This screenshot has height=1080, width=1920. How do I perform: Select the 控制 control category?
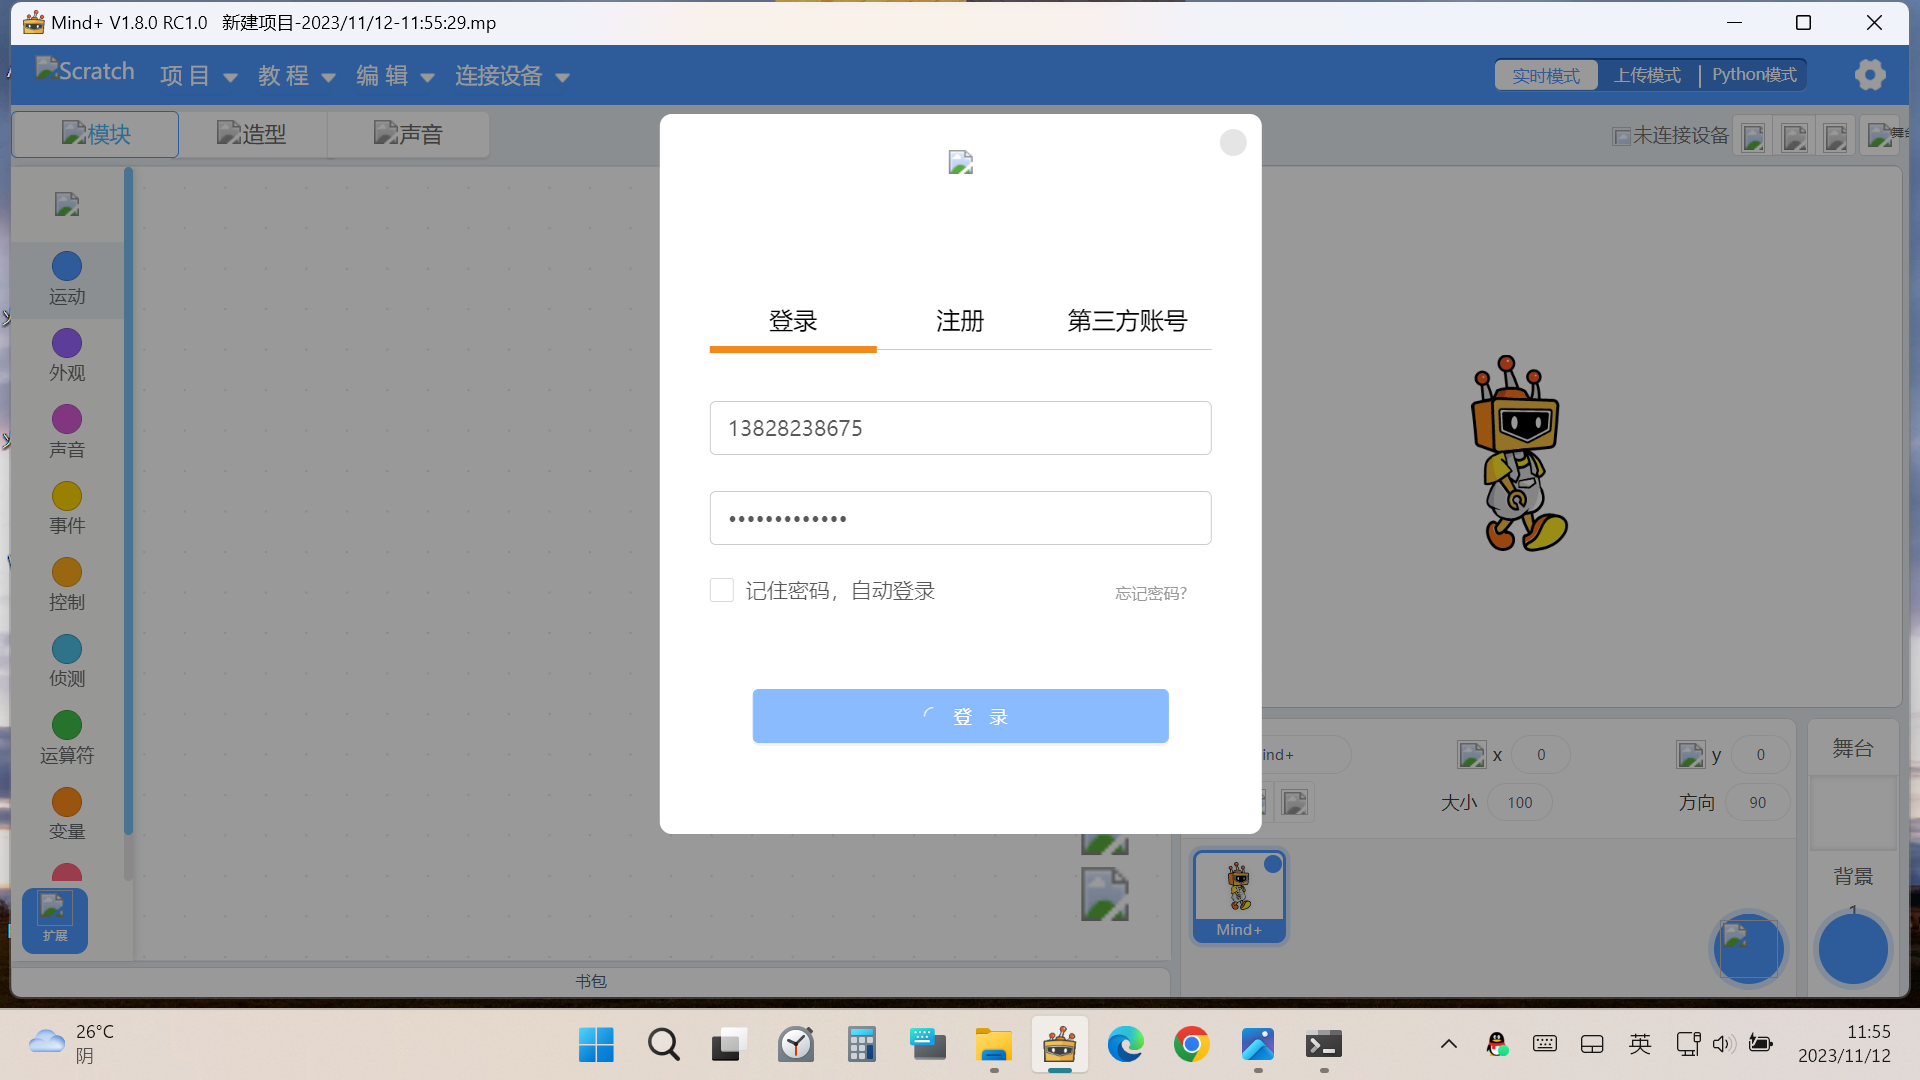(x=67, y=585)
